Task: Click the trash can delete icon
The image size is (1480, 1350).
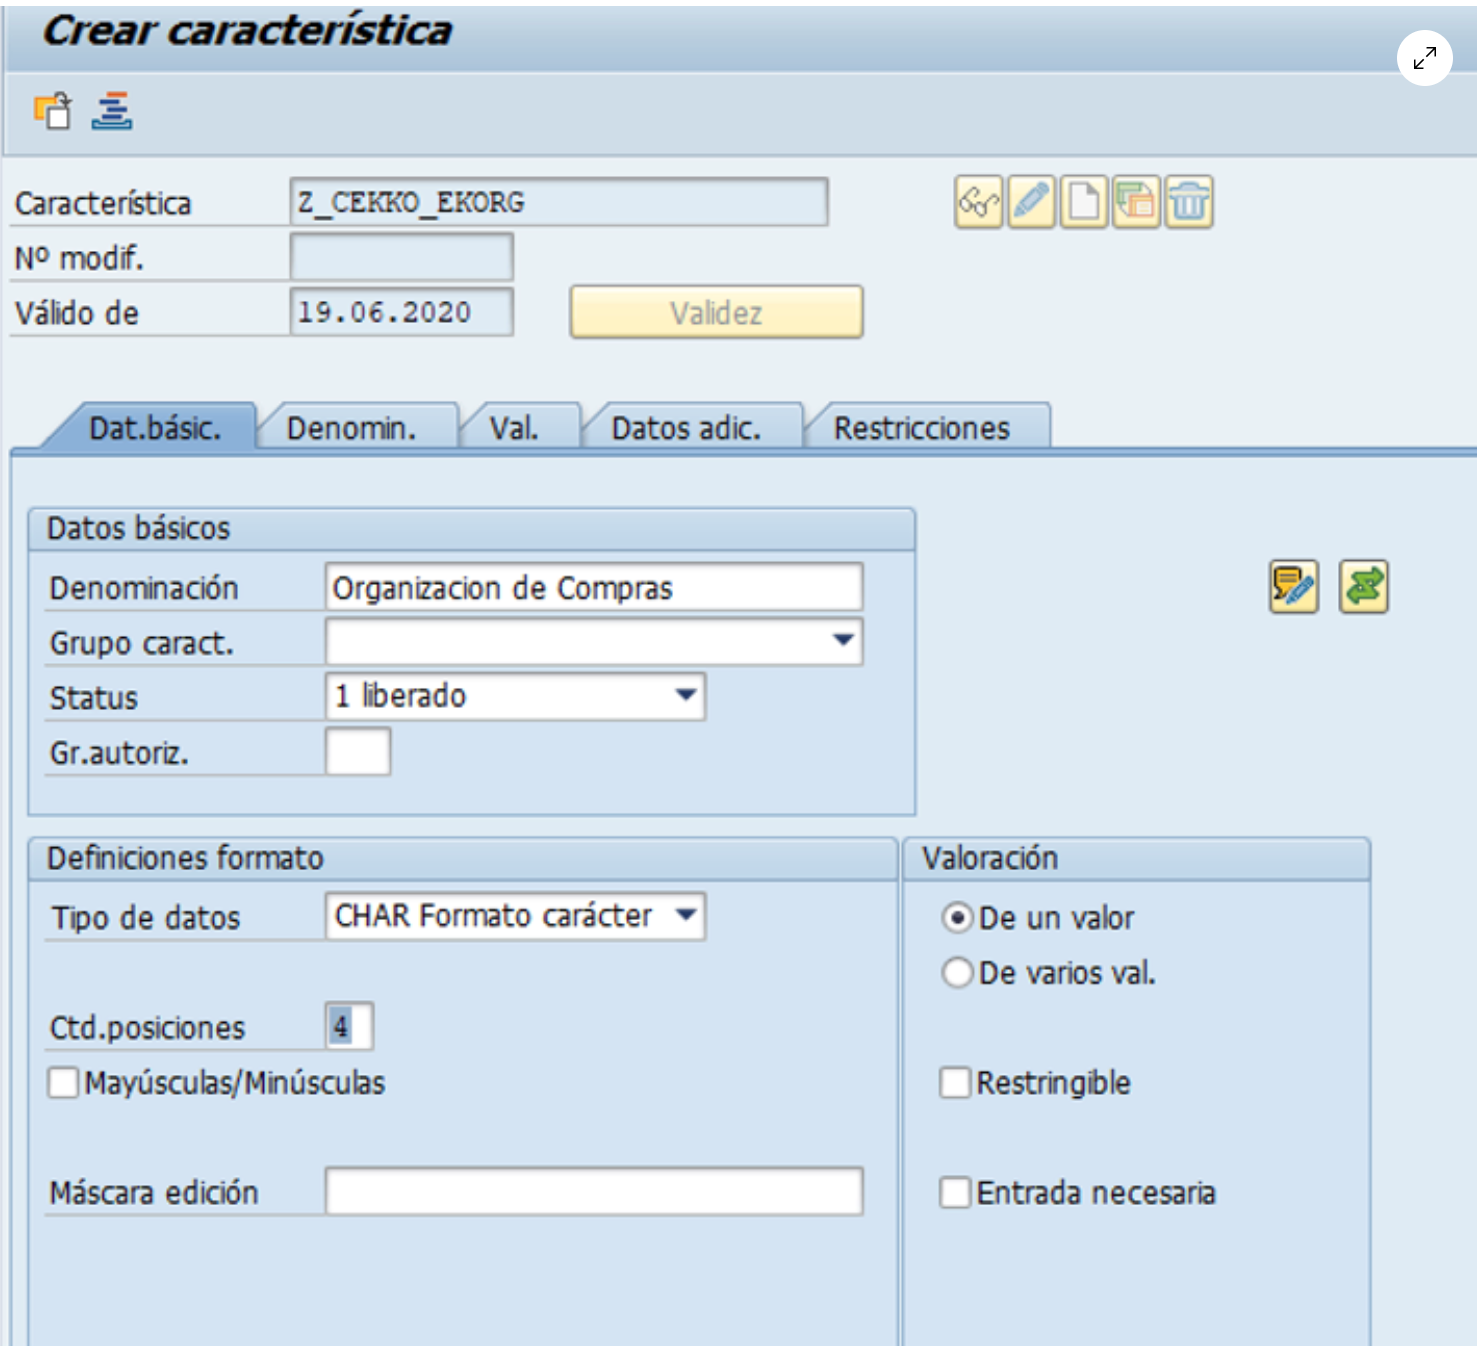Action: click(1189, 203)
